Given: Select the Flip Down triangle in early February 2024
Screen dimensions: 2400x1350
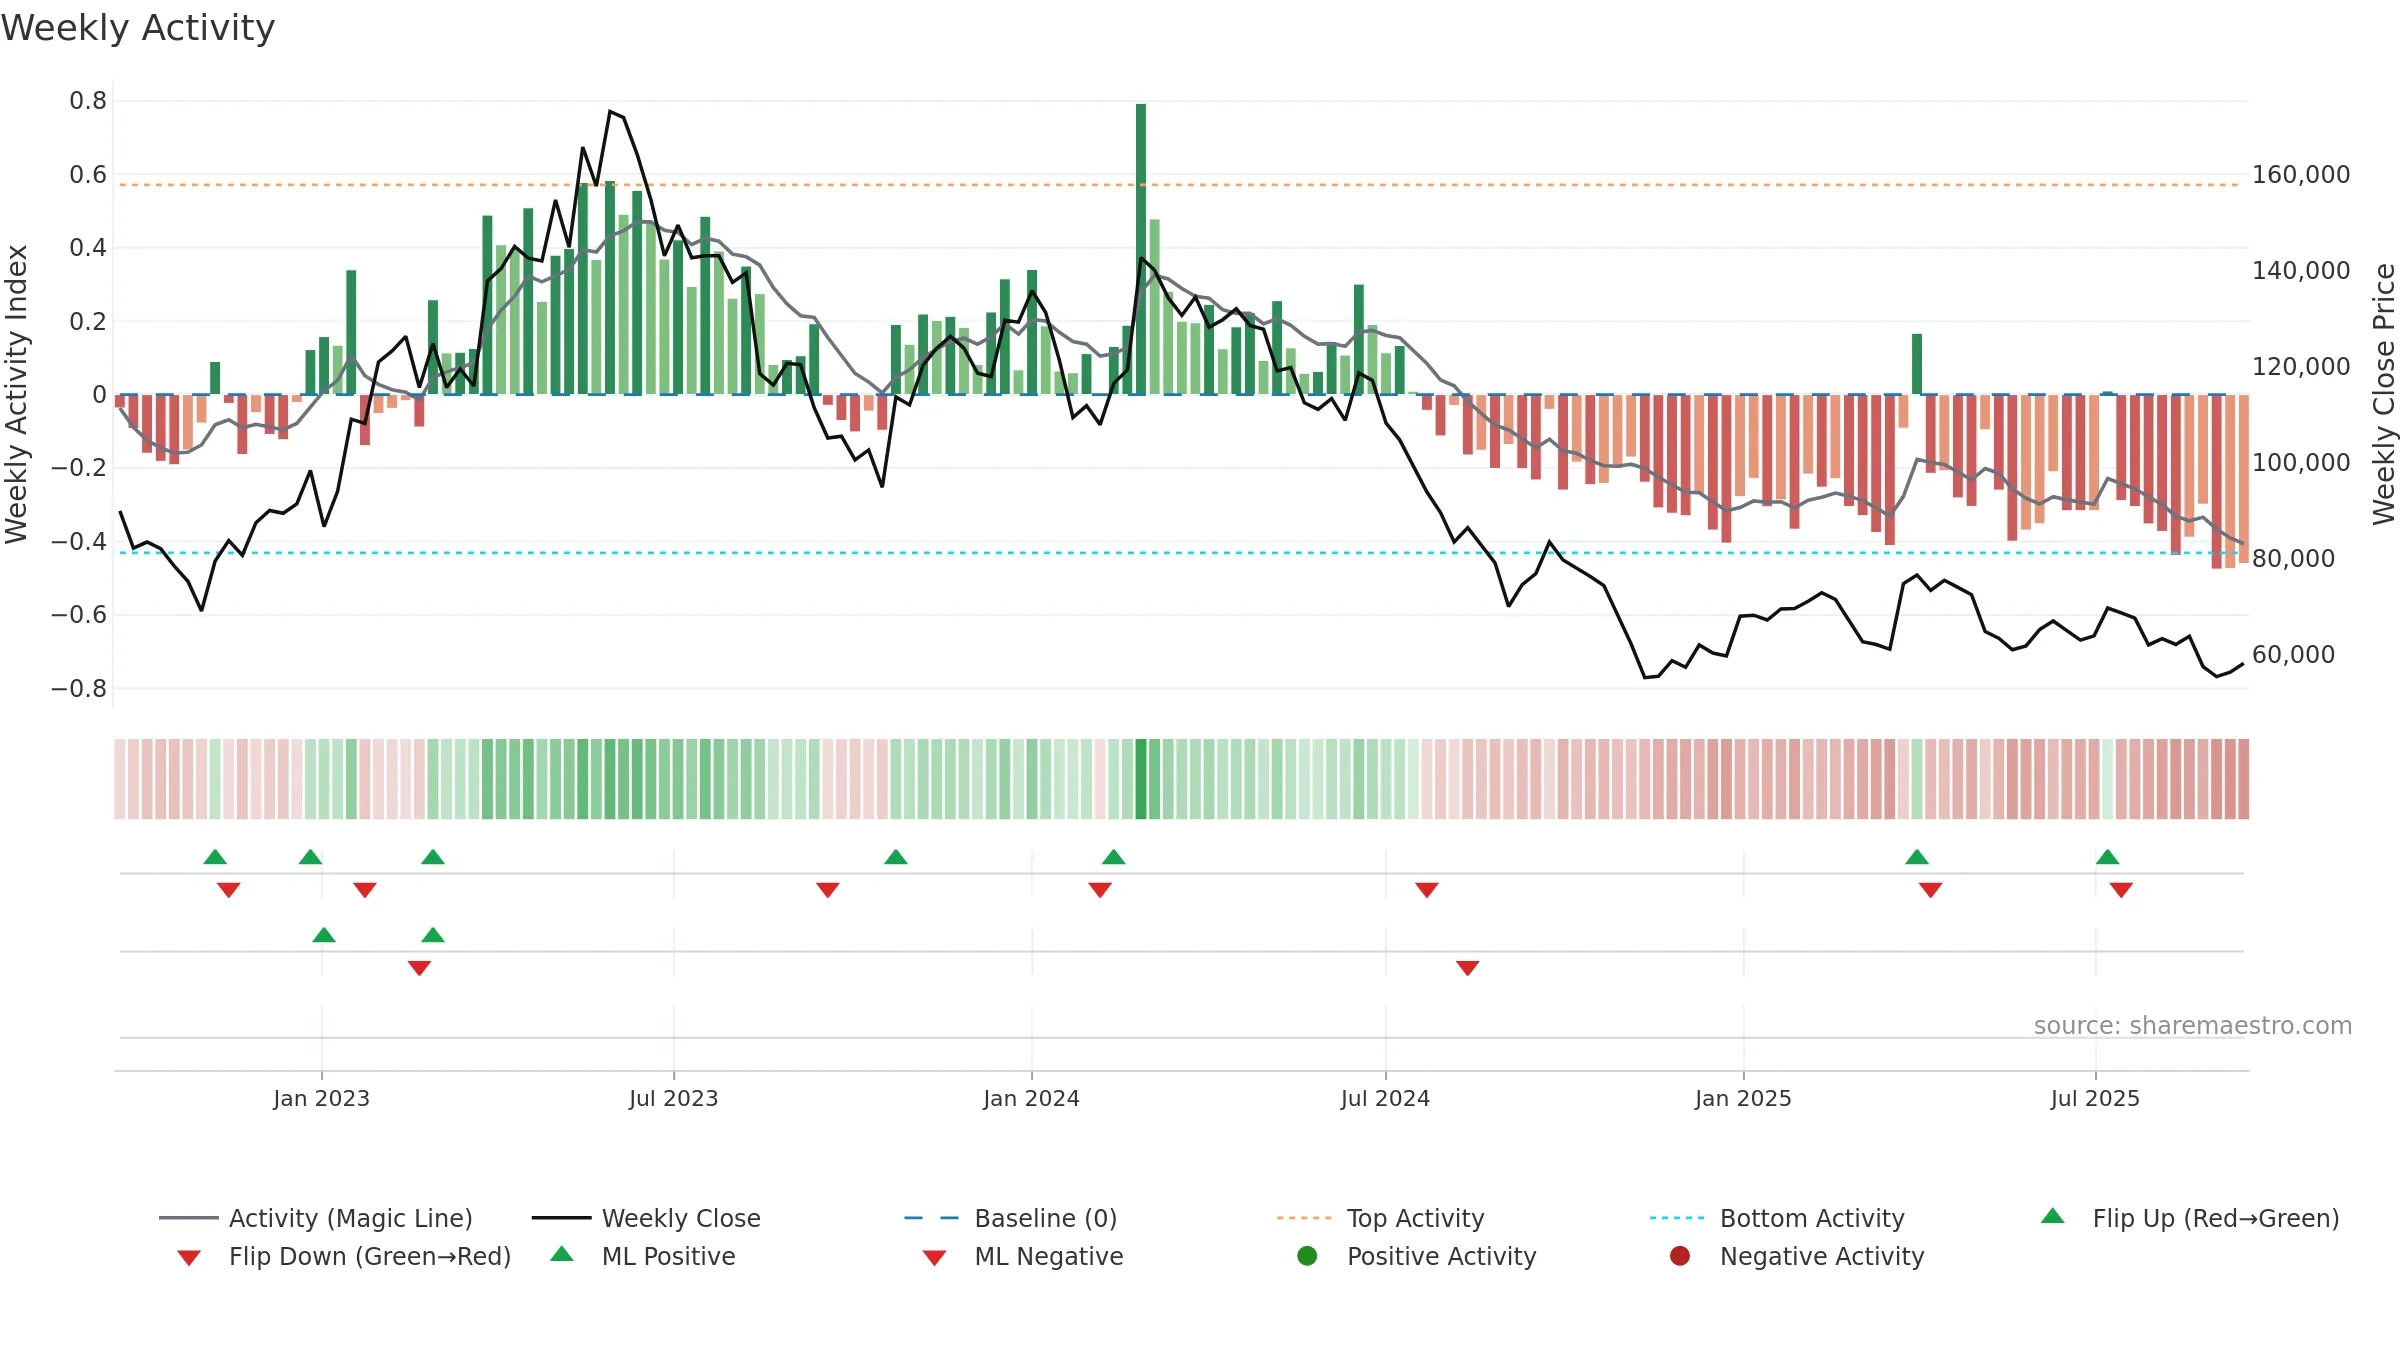Looking at the screenshot, I should tap(1100, 890).
